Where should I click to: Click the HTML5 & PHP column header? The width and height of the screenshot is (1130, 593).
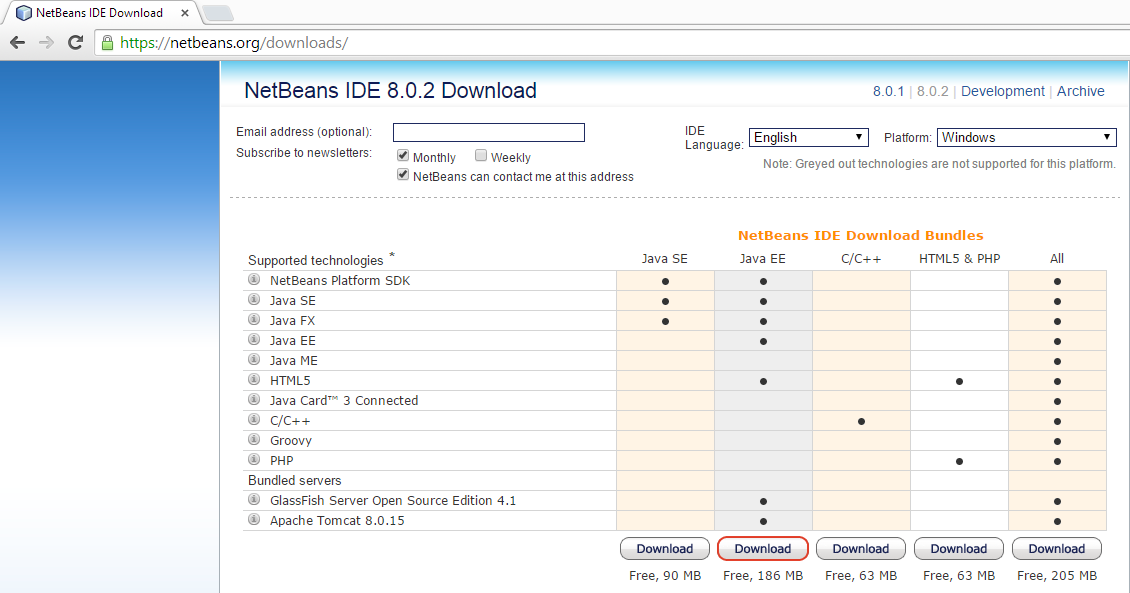[x=959, y=259]
